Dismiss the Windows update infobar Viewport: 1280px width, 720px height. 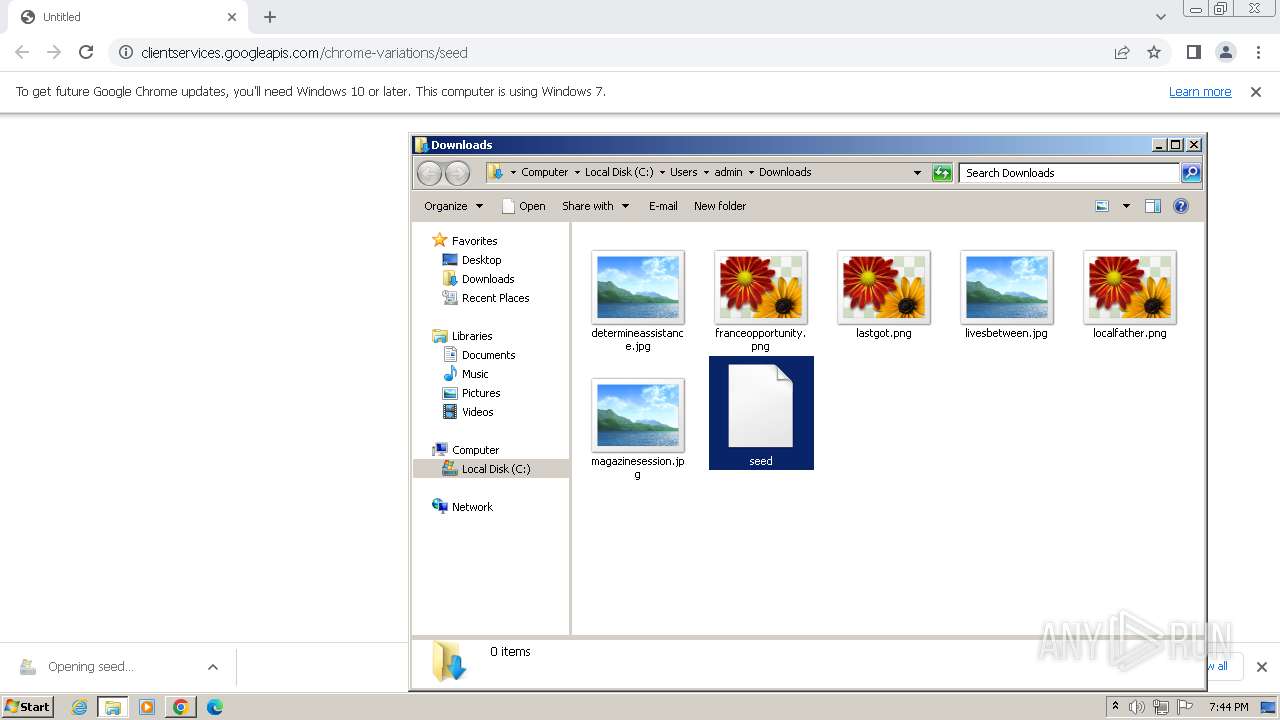pos(1256,91)
